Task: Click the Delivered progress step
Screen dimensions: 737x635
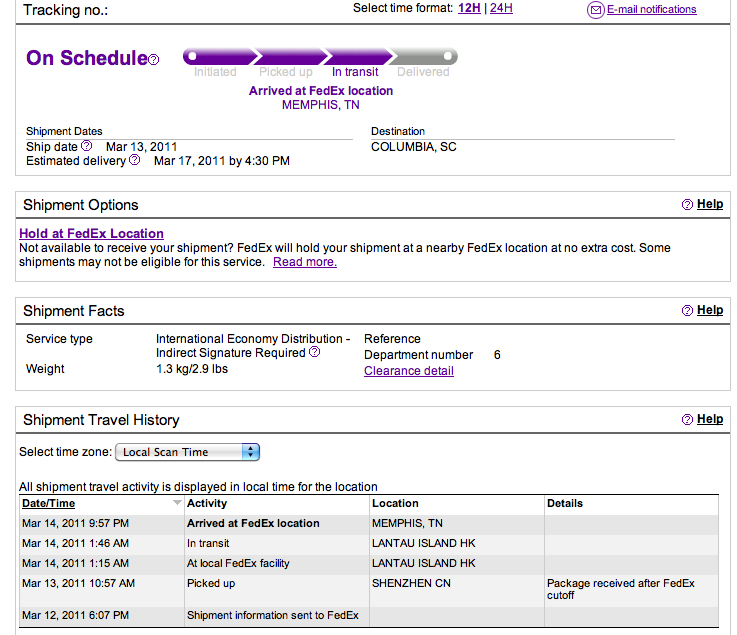Action: coord(423,72)
